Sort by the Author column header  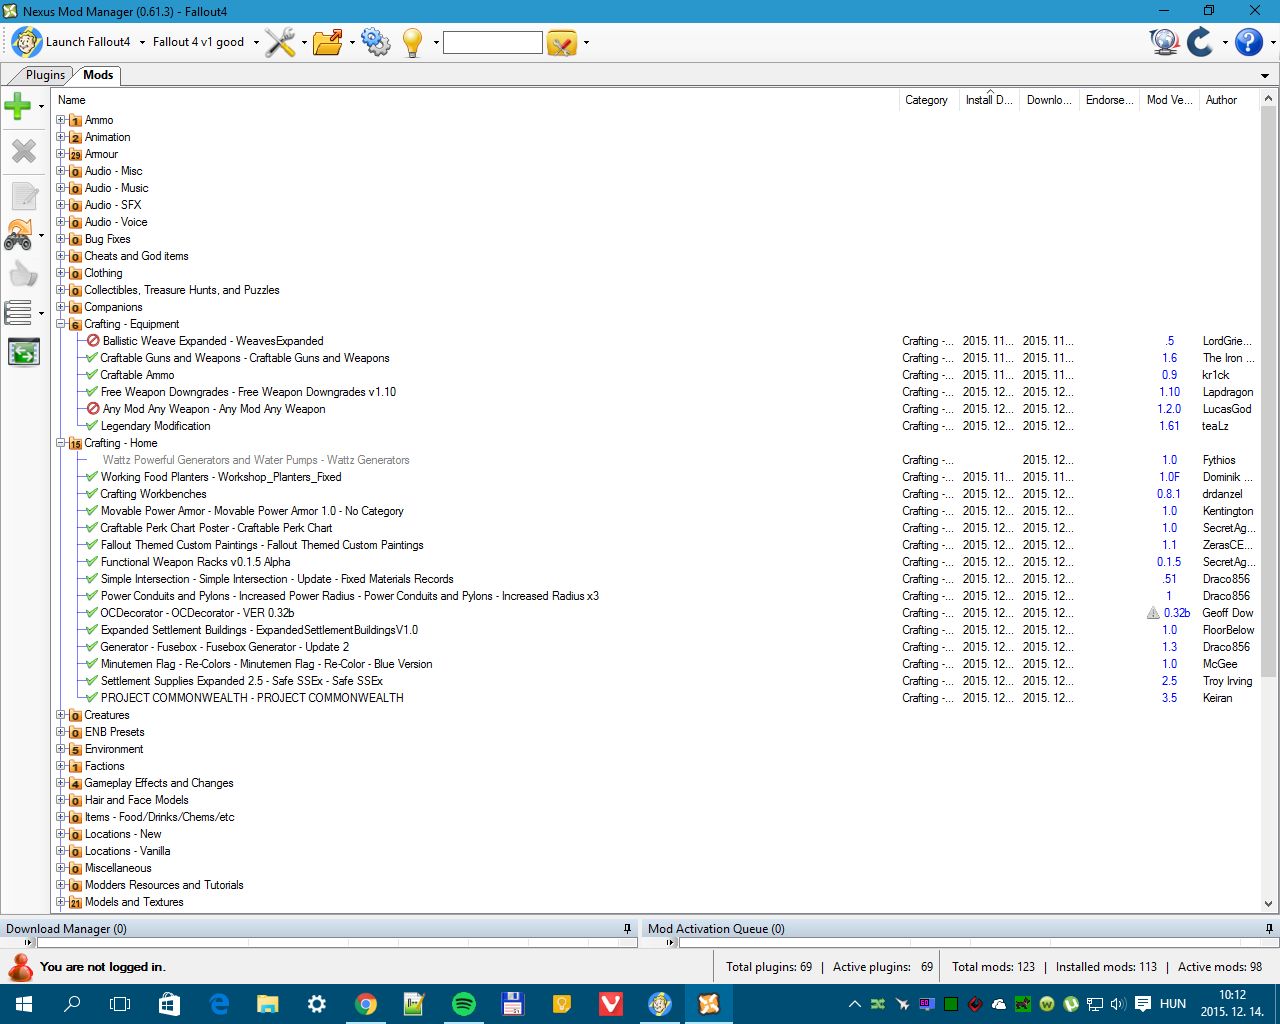[1229, 100]
